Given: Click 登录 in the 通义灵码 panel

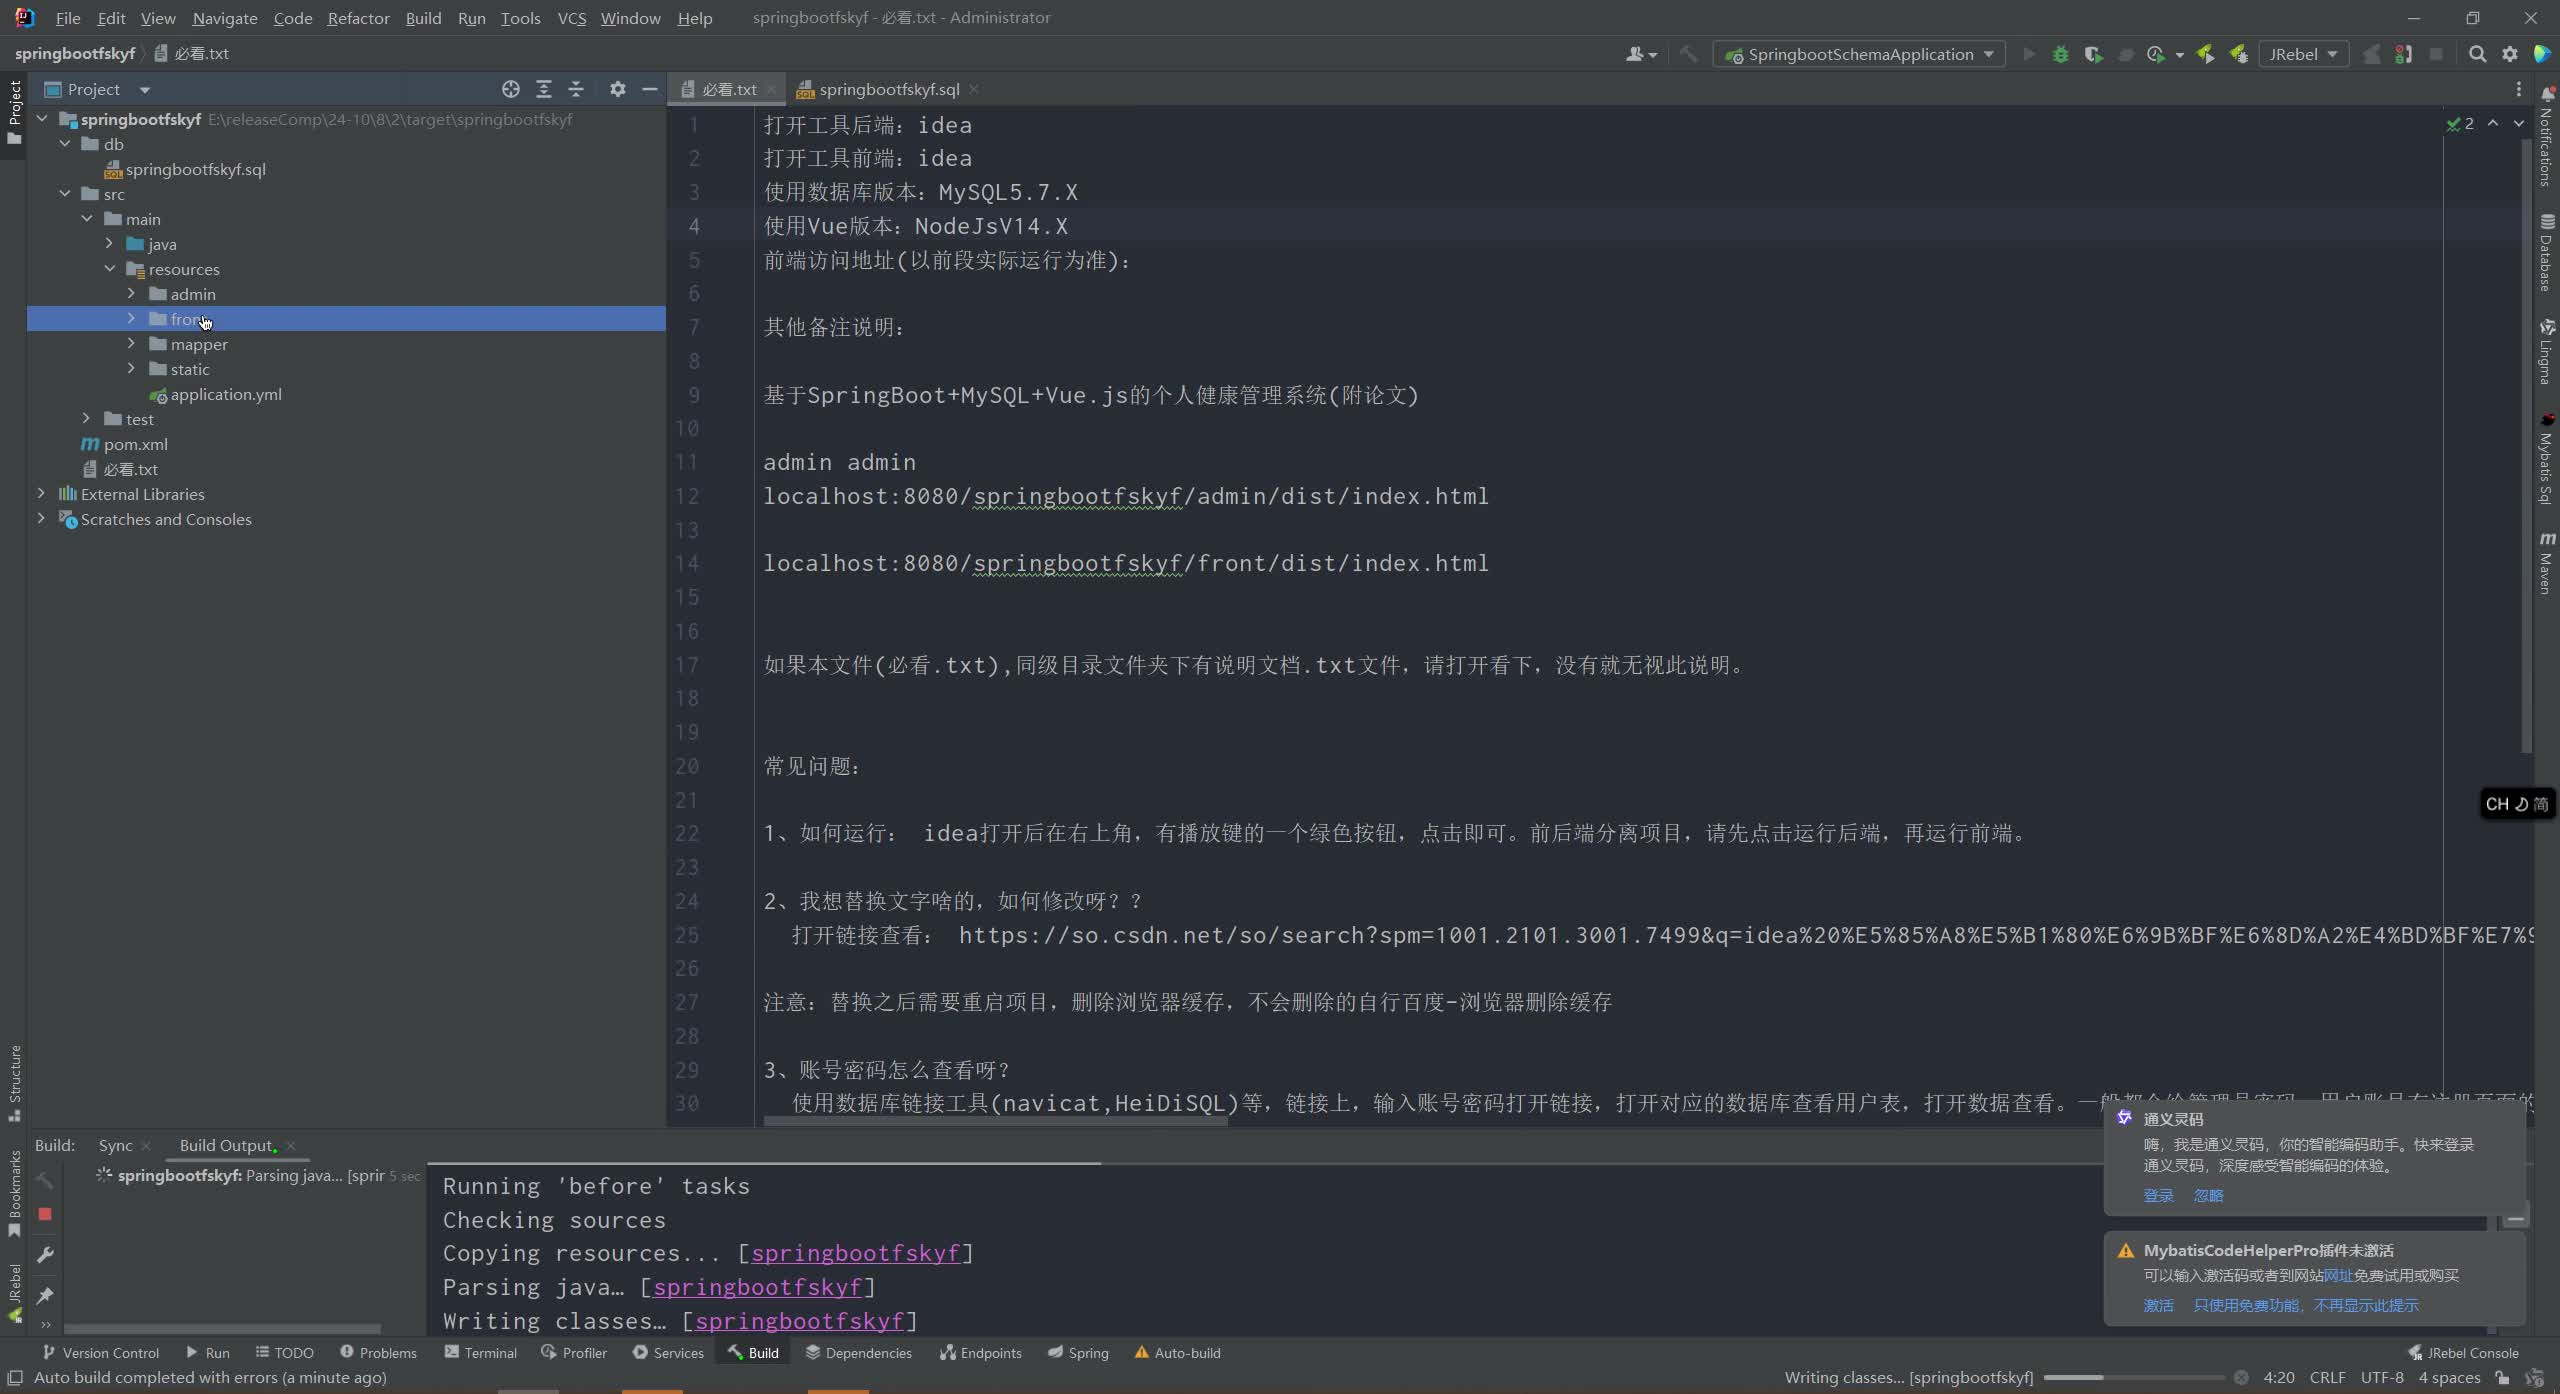Looking at the screenshot, I should 2157,1195.
